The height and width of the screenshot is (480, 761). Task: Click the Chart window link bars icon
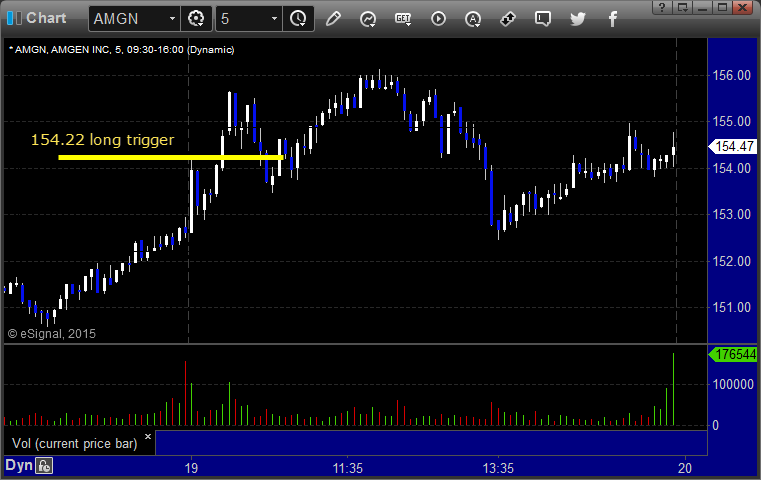15,18
